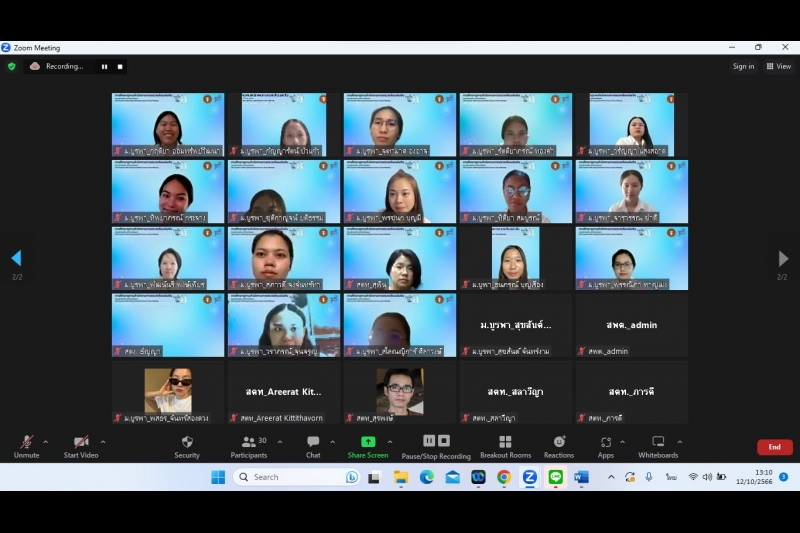The image size is (800, 533).
Task: Expand the arrow next to Share Screen
Action: tap(389, 441)
